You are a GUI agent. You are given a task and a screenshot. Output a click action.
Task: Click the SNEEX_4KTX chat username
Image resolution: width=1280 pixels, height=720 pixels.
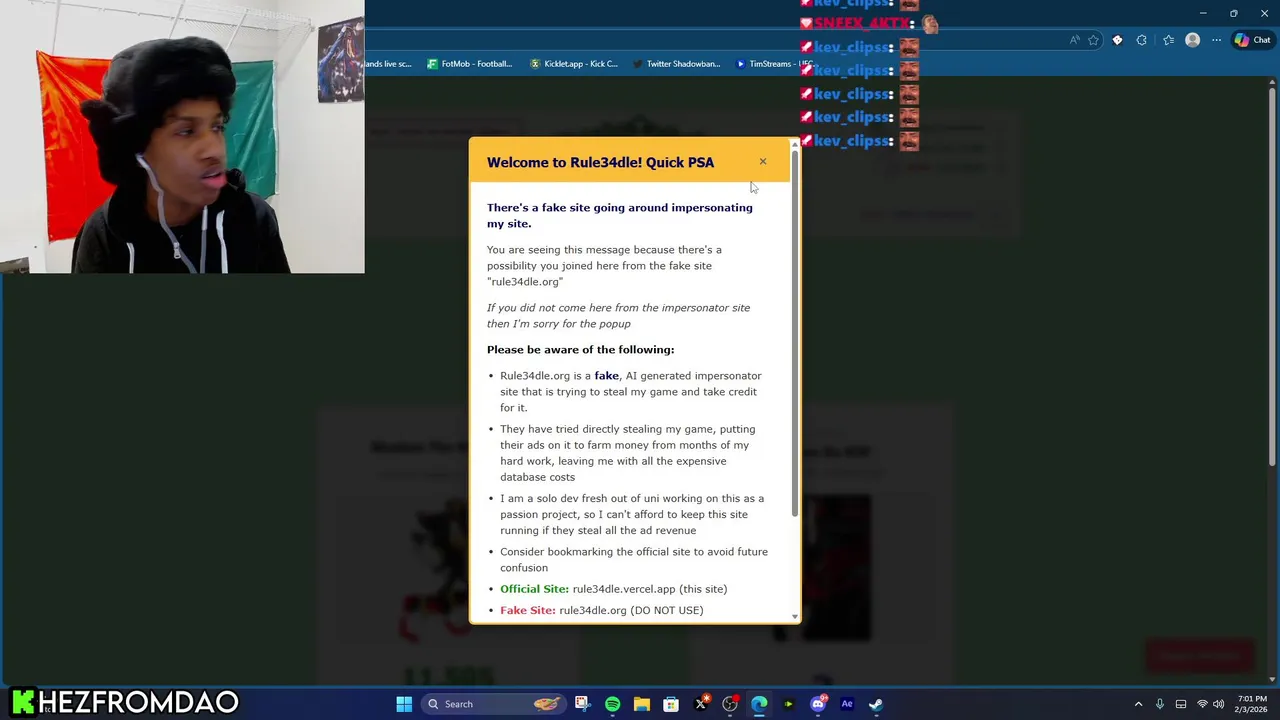tap(863, 23)
